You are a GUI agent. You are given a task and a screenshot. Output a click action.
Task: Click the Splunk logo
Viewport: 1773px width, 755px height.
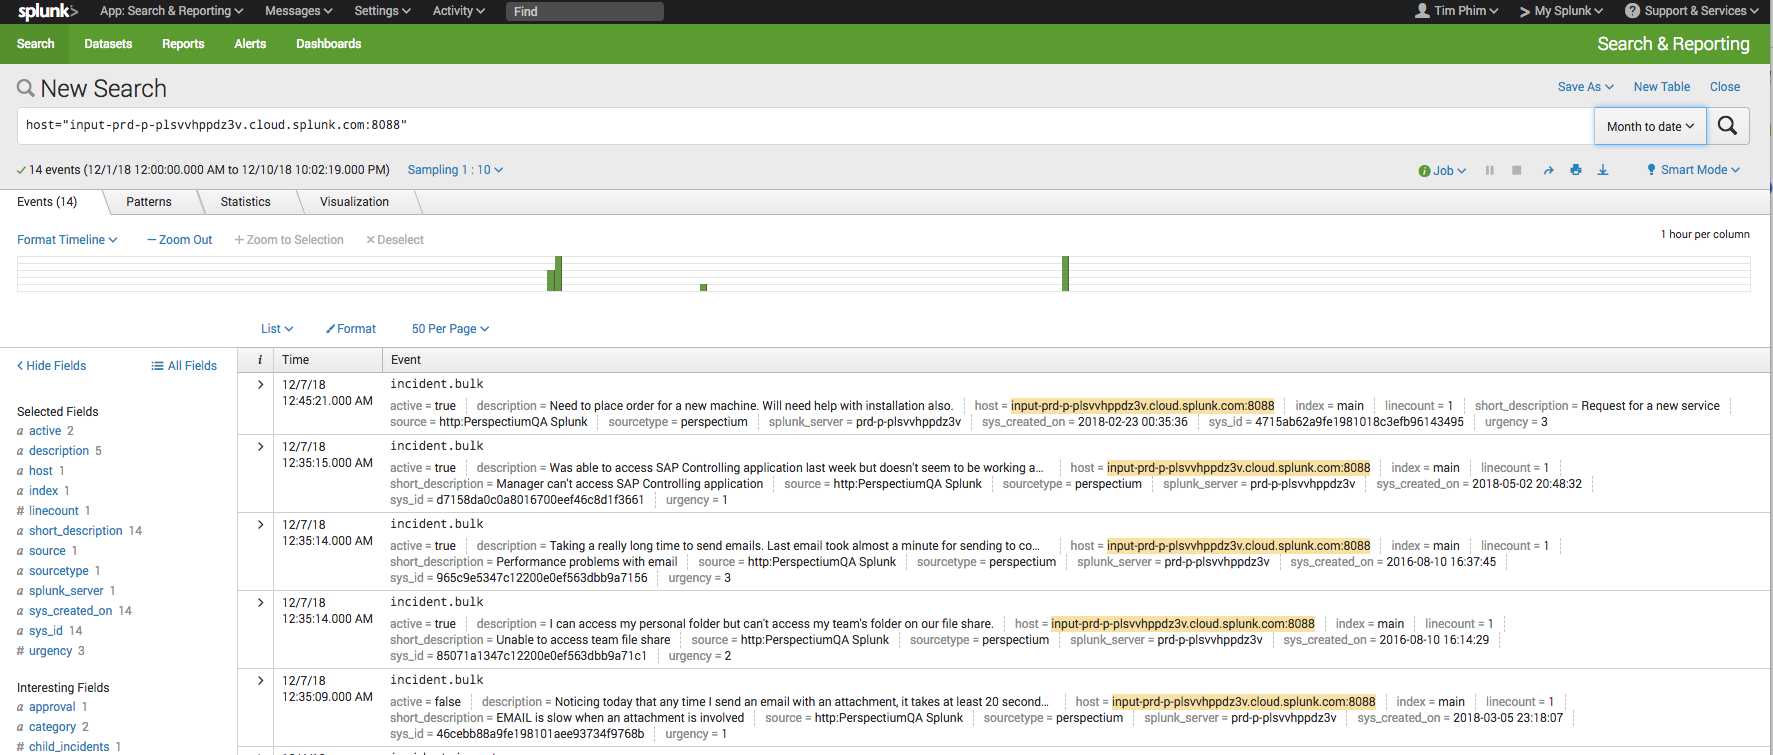pyautogui.click(x=47, y=11)
